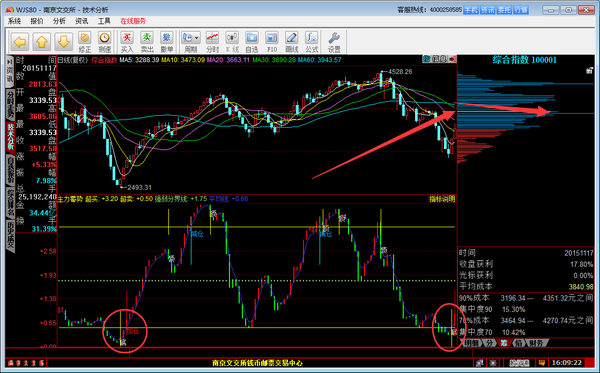600x373 pixels.
Task: Select the 画线 draw-line pencil tool
Action: click(x=292, y=42)
